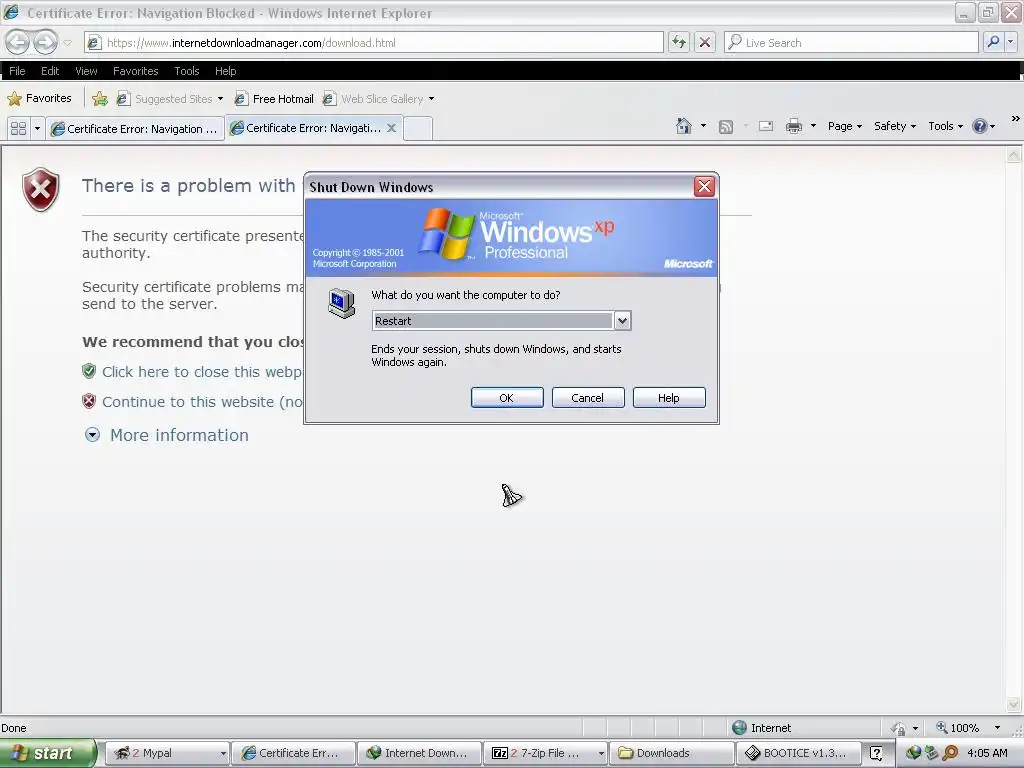The height and width of the screenshot is (768, 1024).
Task: Open the Restart action combo box
Action: tap(502, 321)
